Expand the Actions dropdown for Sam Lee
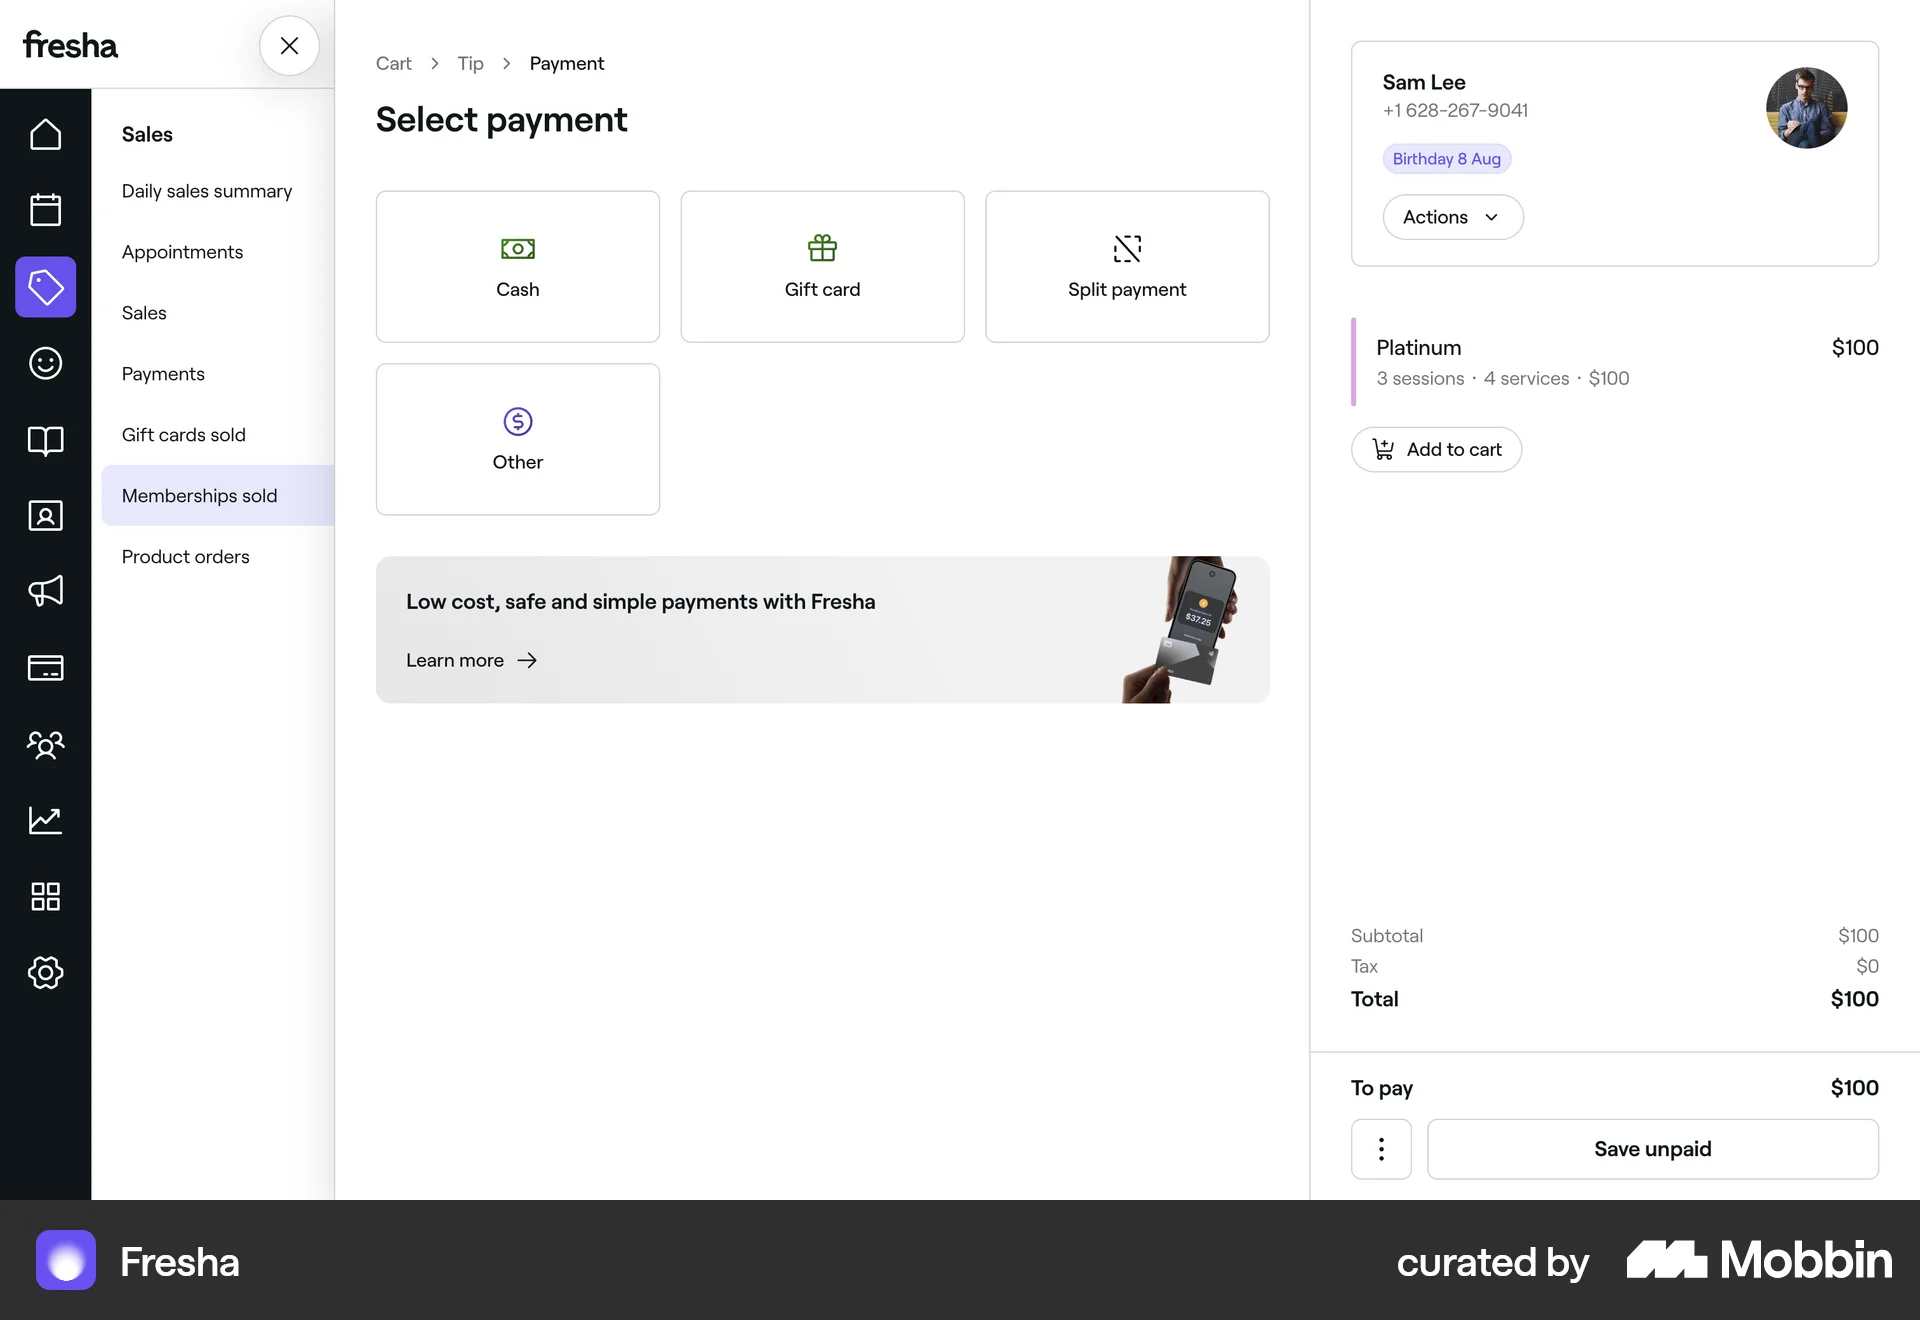The width and height of the screenshot is (1920, 1320). (1452, 217)
